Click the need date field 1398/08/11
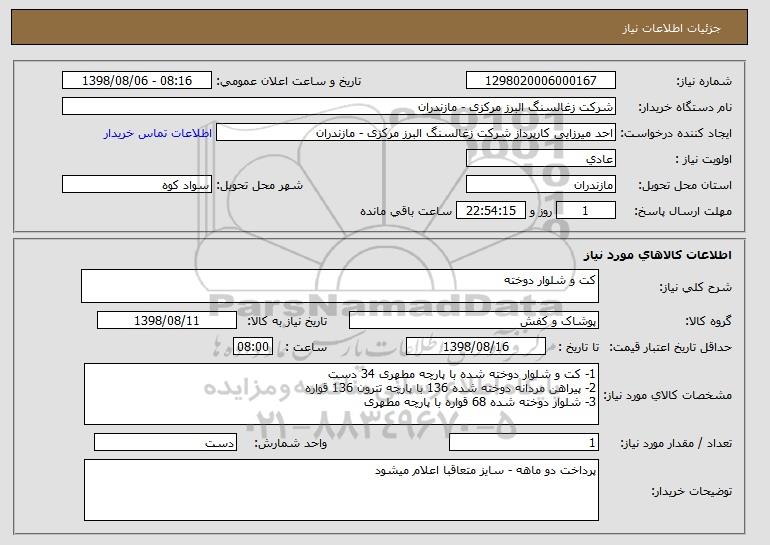Image resolution: width=770 pixels, height=545 pixels. pos(167,321)
